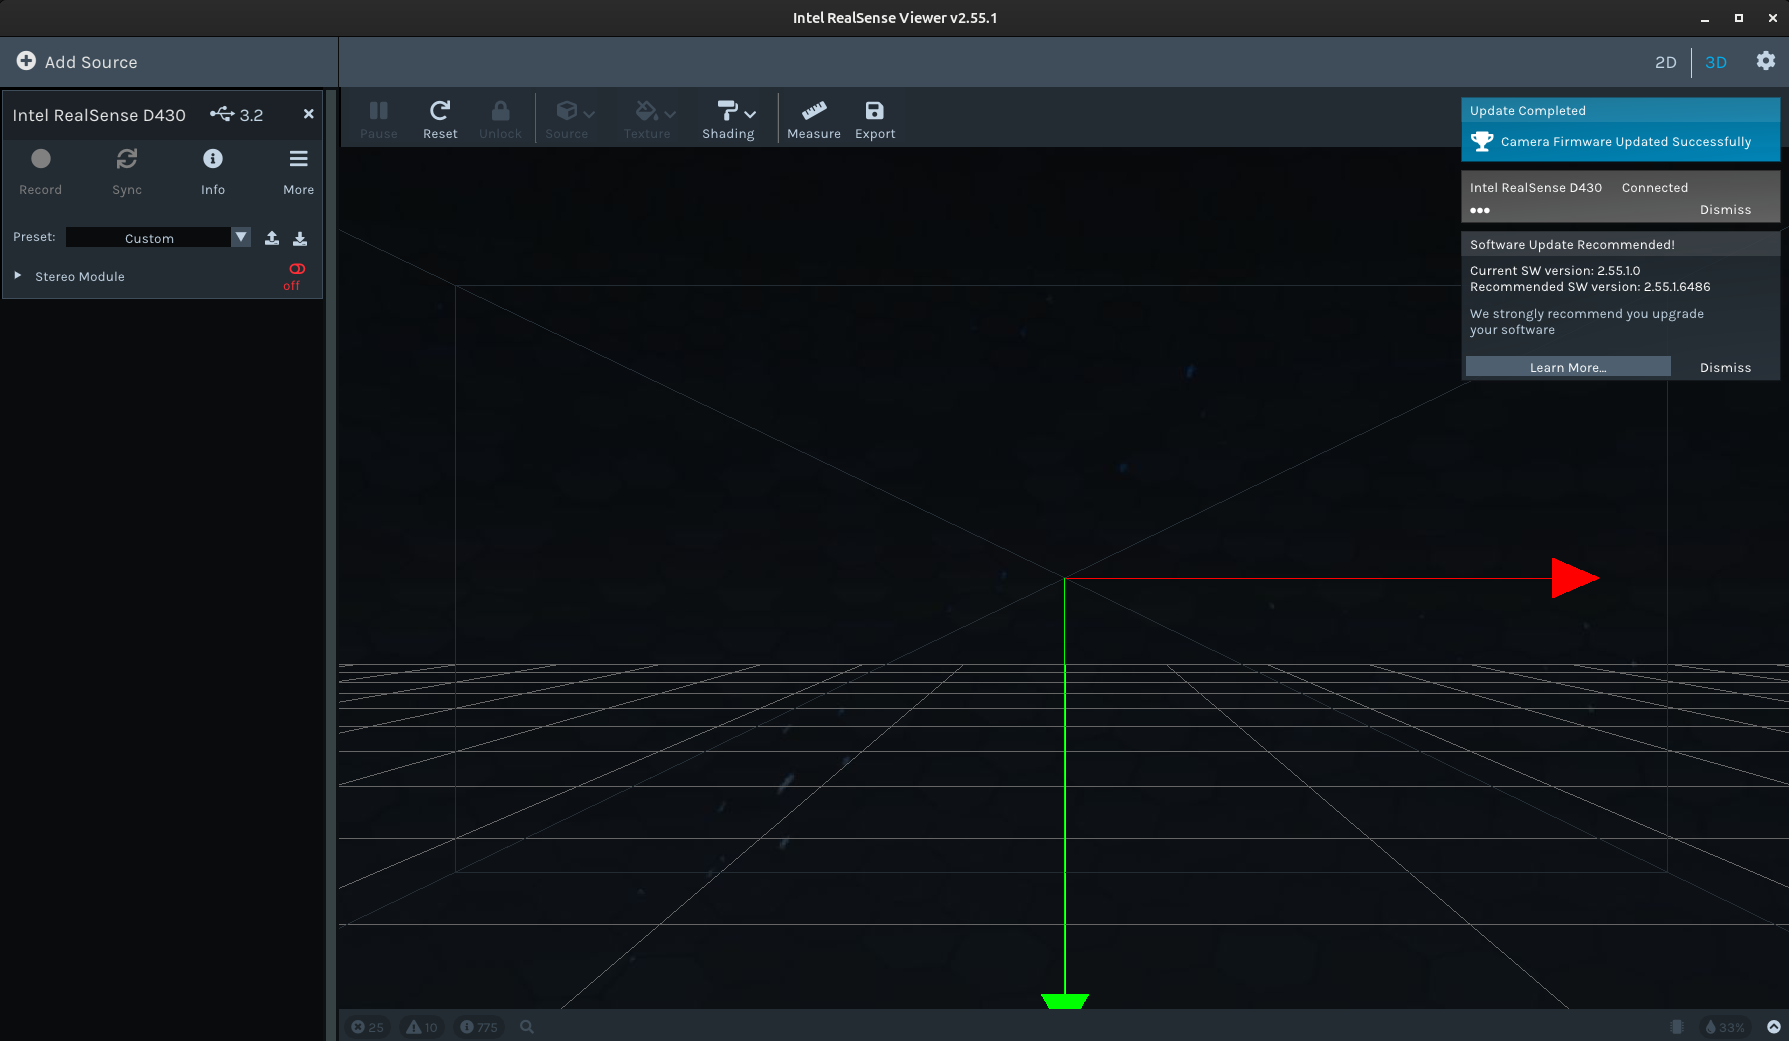The image size is (1789, 1041).
Task: Click the preset dropdown arrow
Action: 241,237
